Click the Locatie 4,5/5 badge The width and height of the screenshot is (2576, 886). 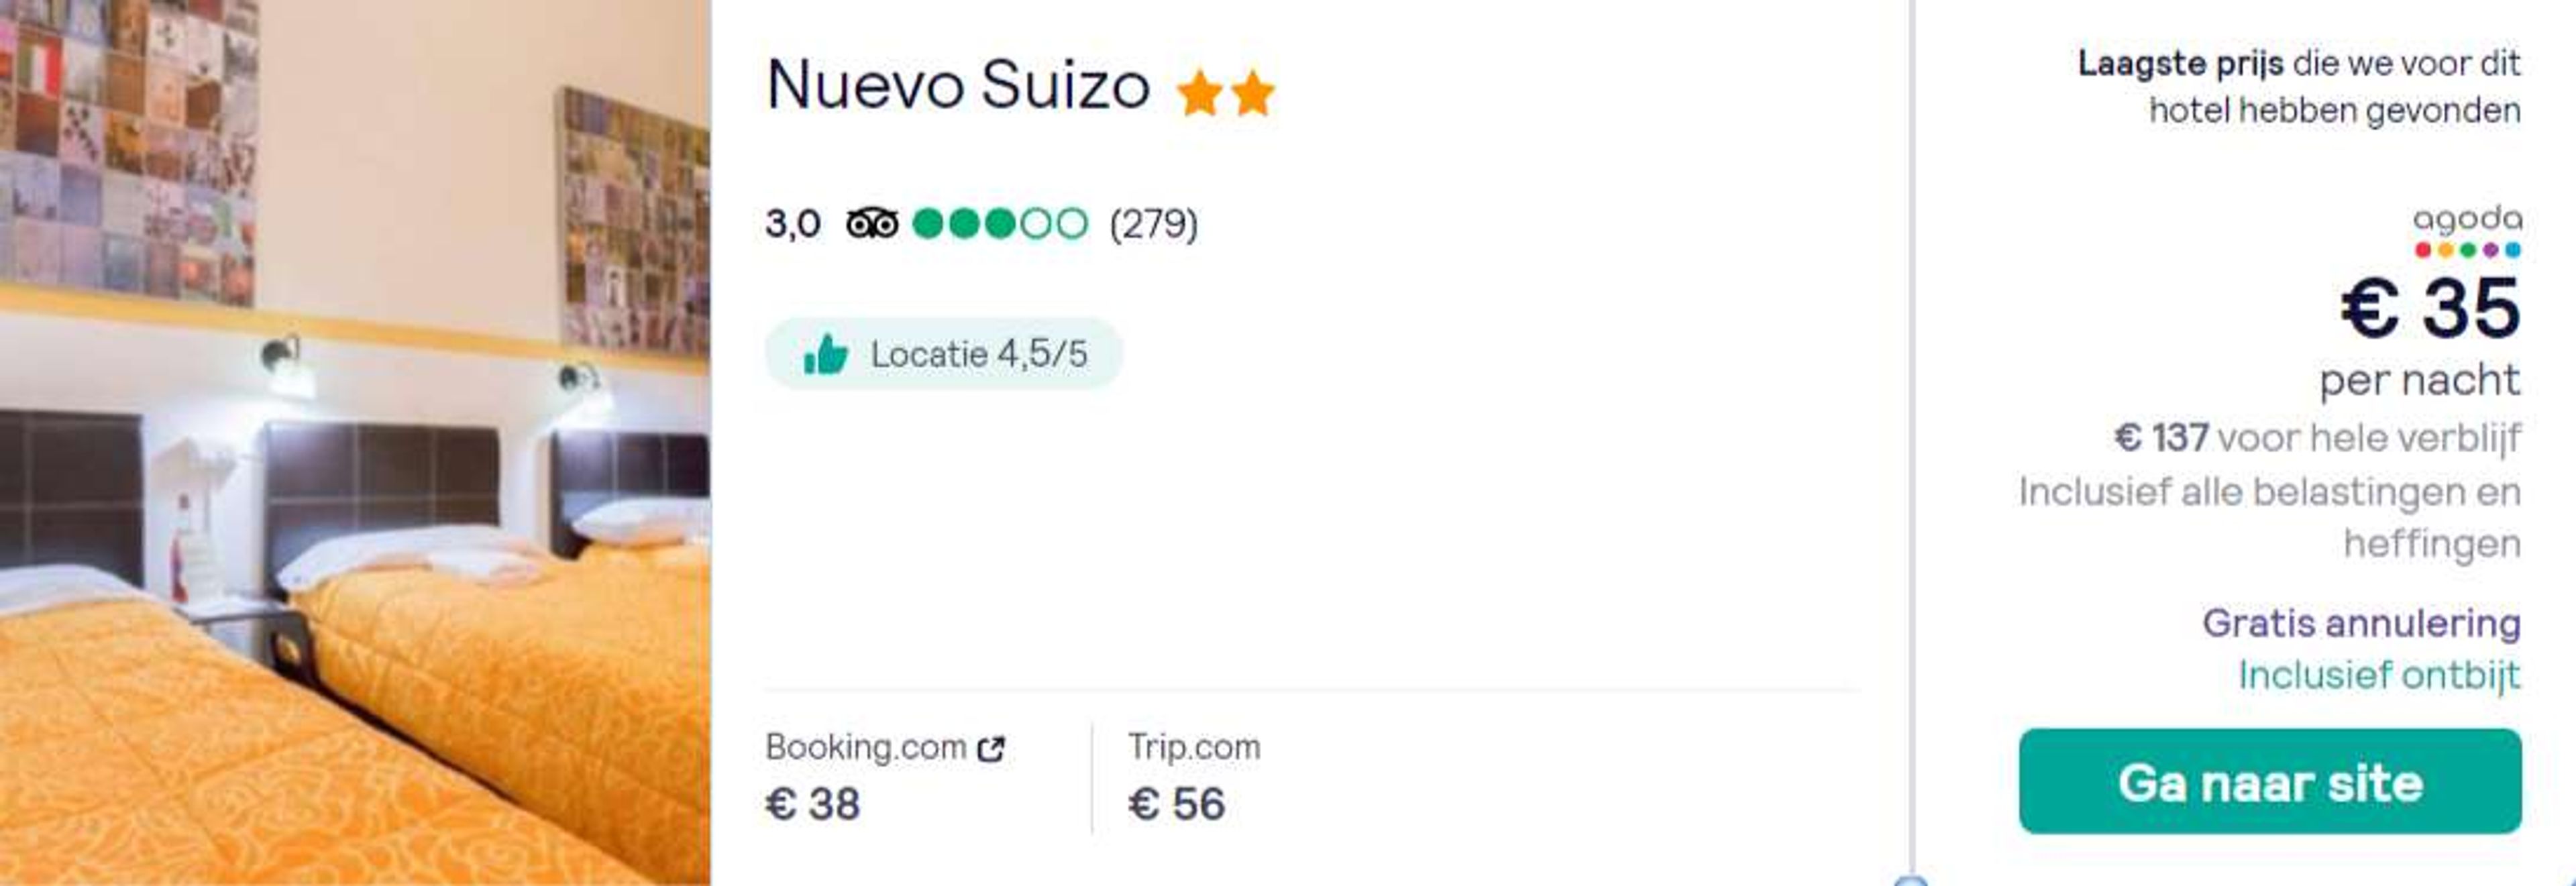(x=943, y=354)
